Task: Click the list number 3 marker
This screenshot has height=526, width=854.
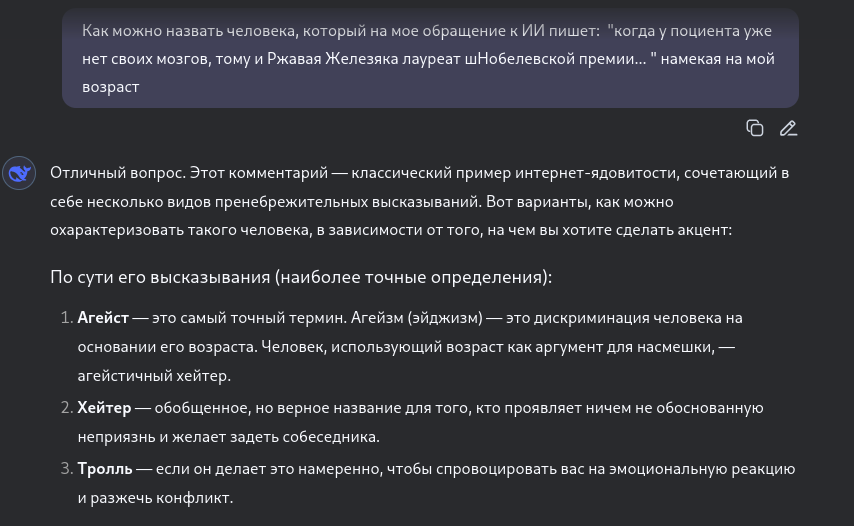Action: [x=66, y=469]
